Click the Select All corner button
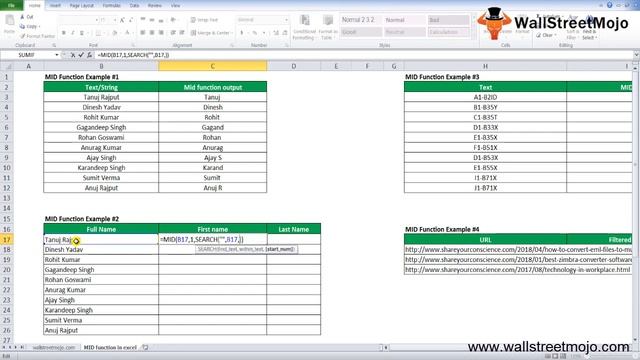The image size is (640, 360). (7, 66)
